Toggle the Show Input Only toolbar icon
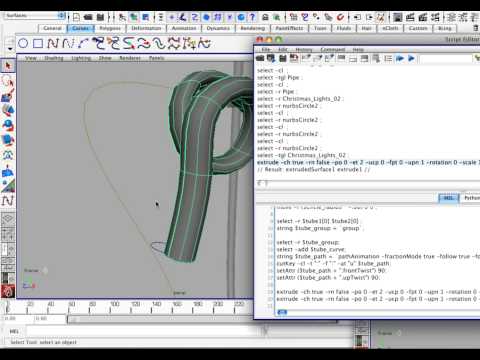 click(x=353, y=59)
